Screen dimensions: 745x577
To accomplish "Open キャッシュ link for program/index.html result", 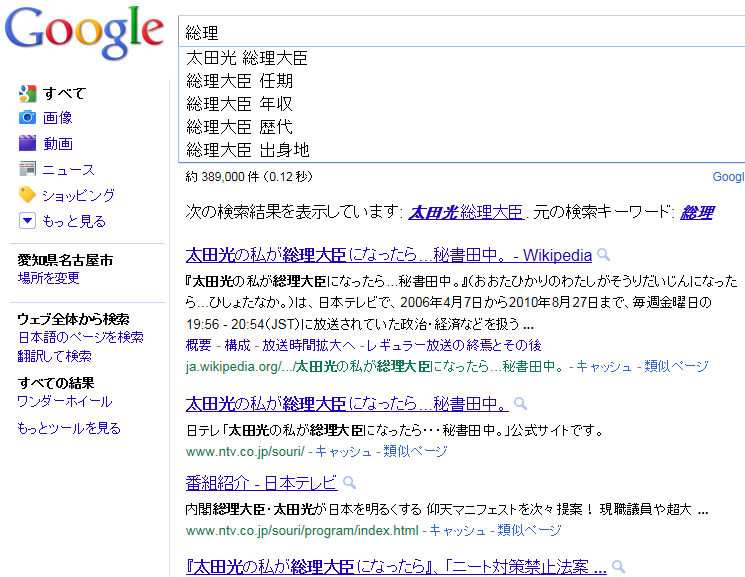I will 457,530.
